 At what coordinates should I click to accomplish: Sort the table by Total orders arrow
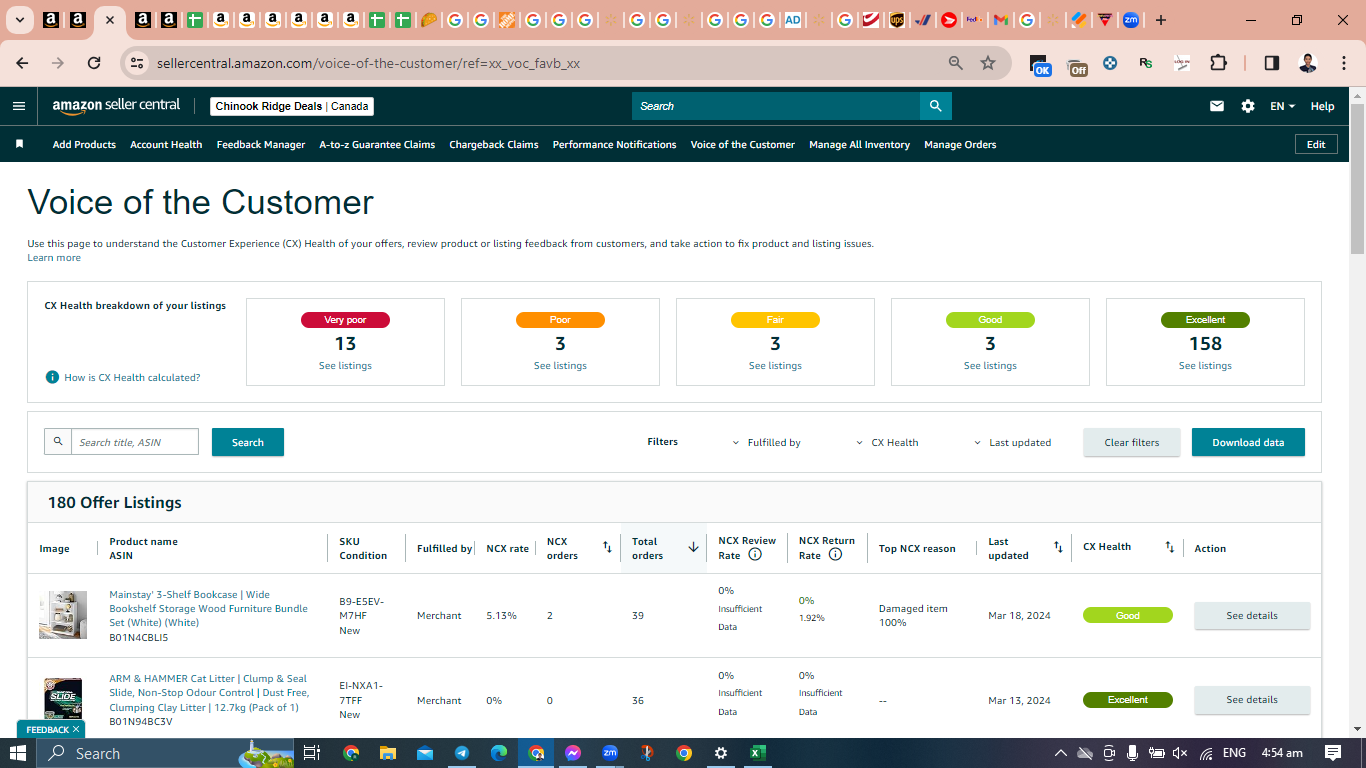(x=693, y=547)
